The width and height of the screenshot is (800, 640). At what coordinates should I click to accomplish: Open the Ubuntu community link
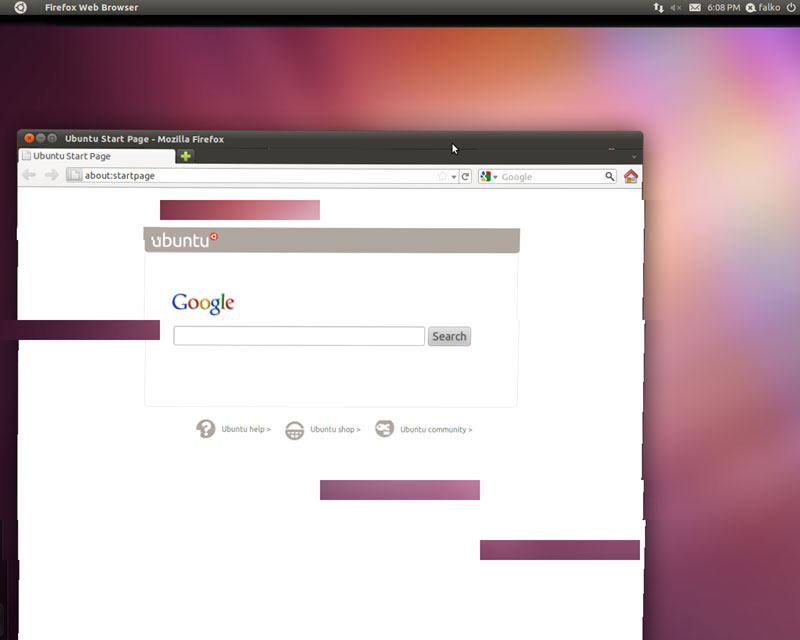(436, 430)
